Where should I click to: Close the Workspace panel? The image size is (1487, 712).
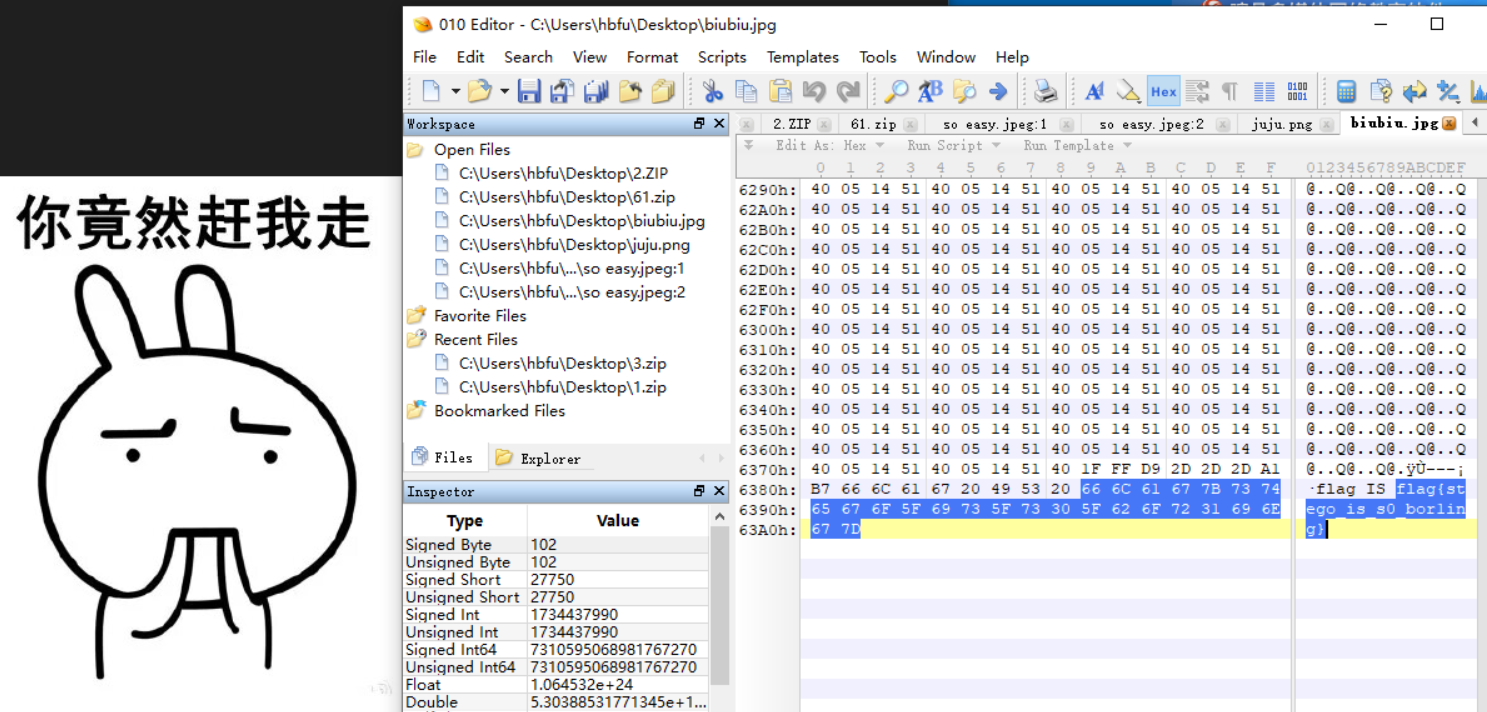click(x=719, y=124)
